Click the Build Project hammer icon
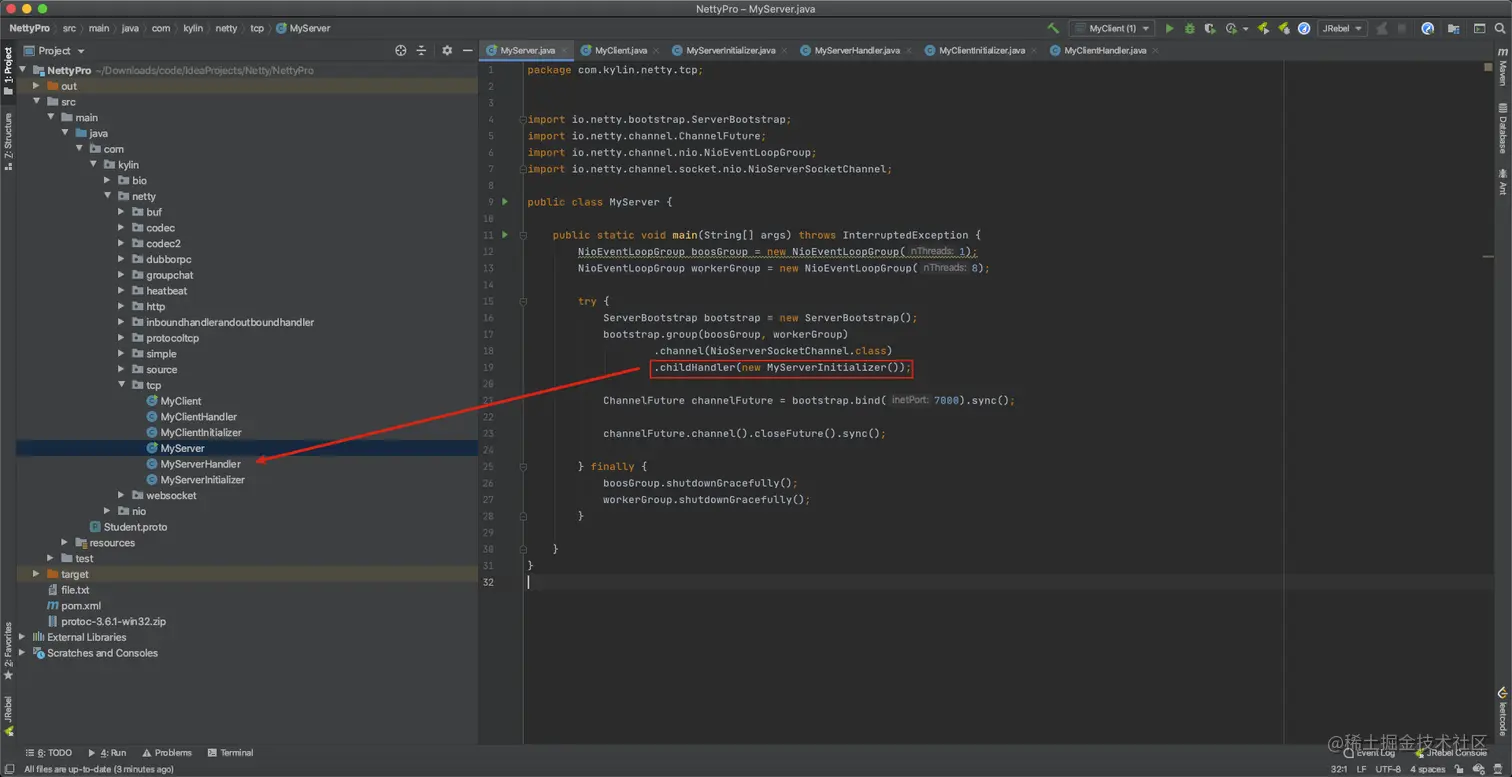This screenshot has height=777, width=1512. (1053, 28)
